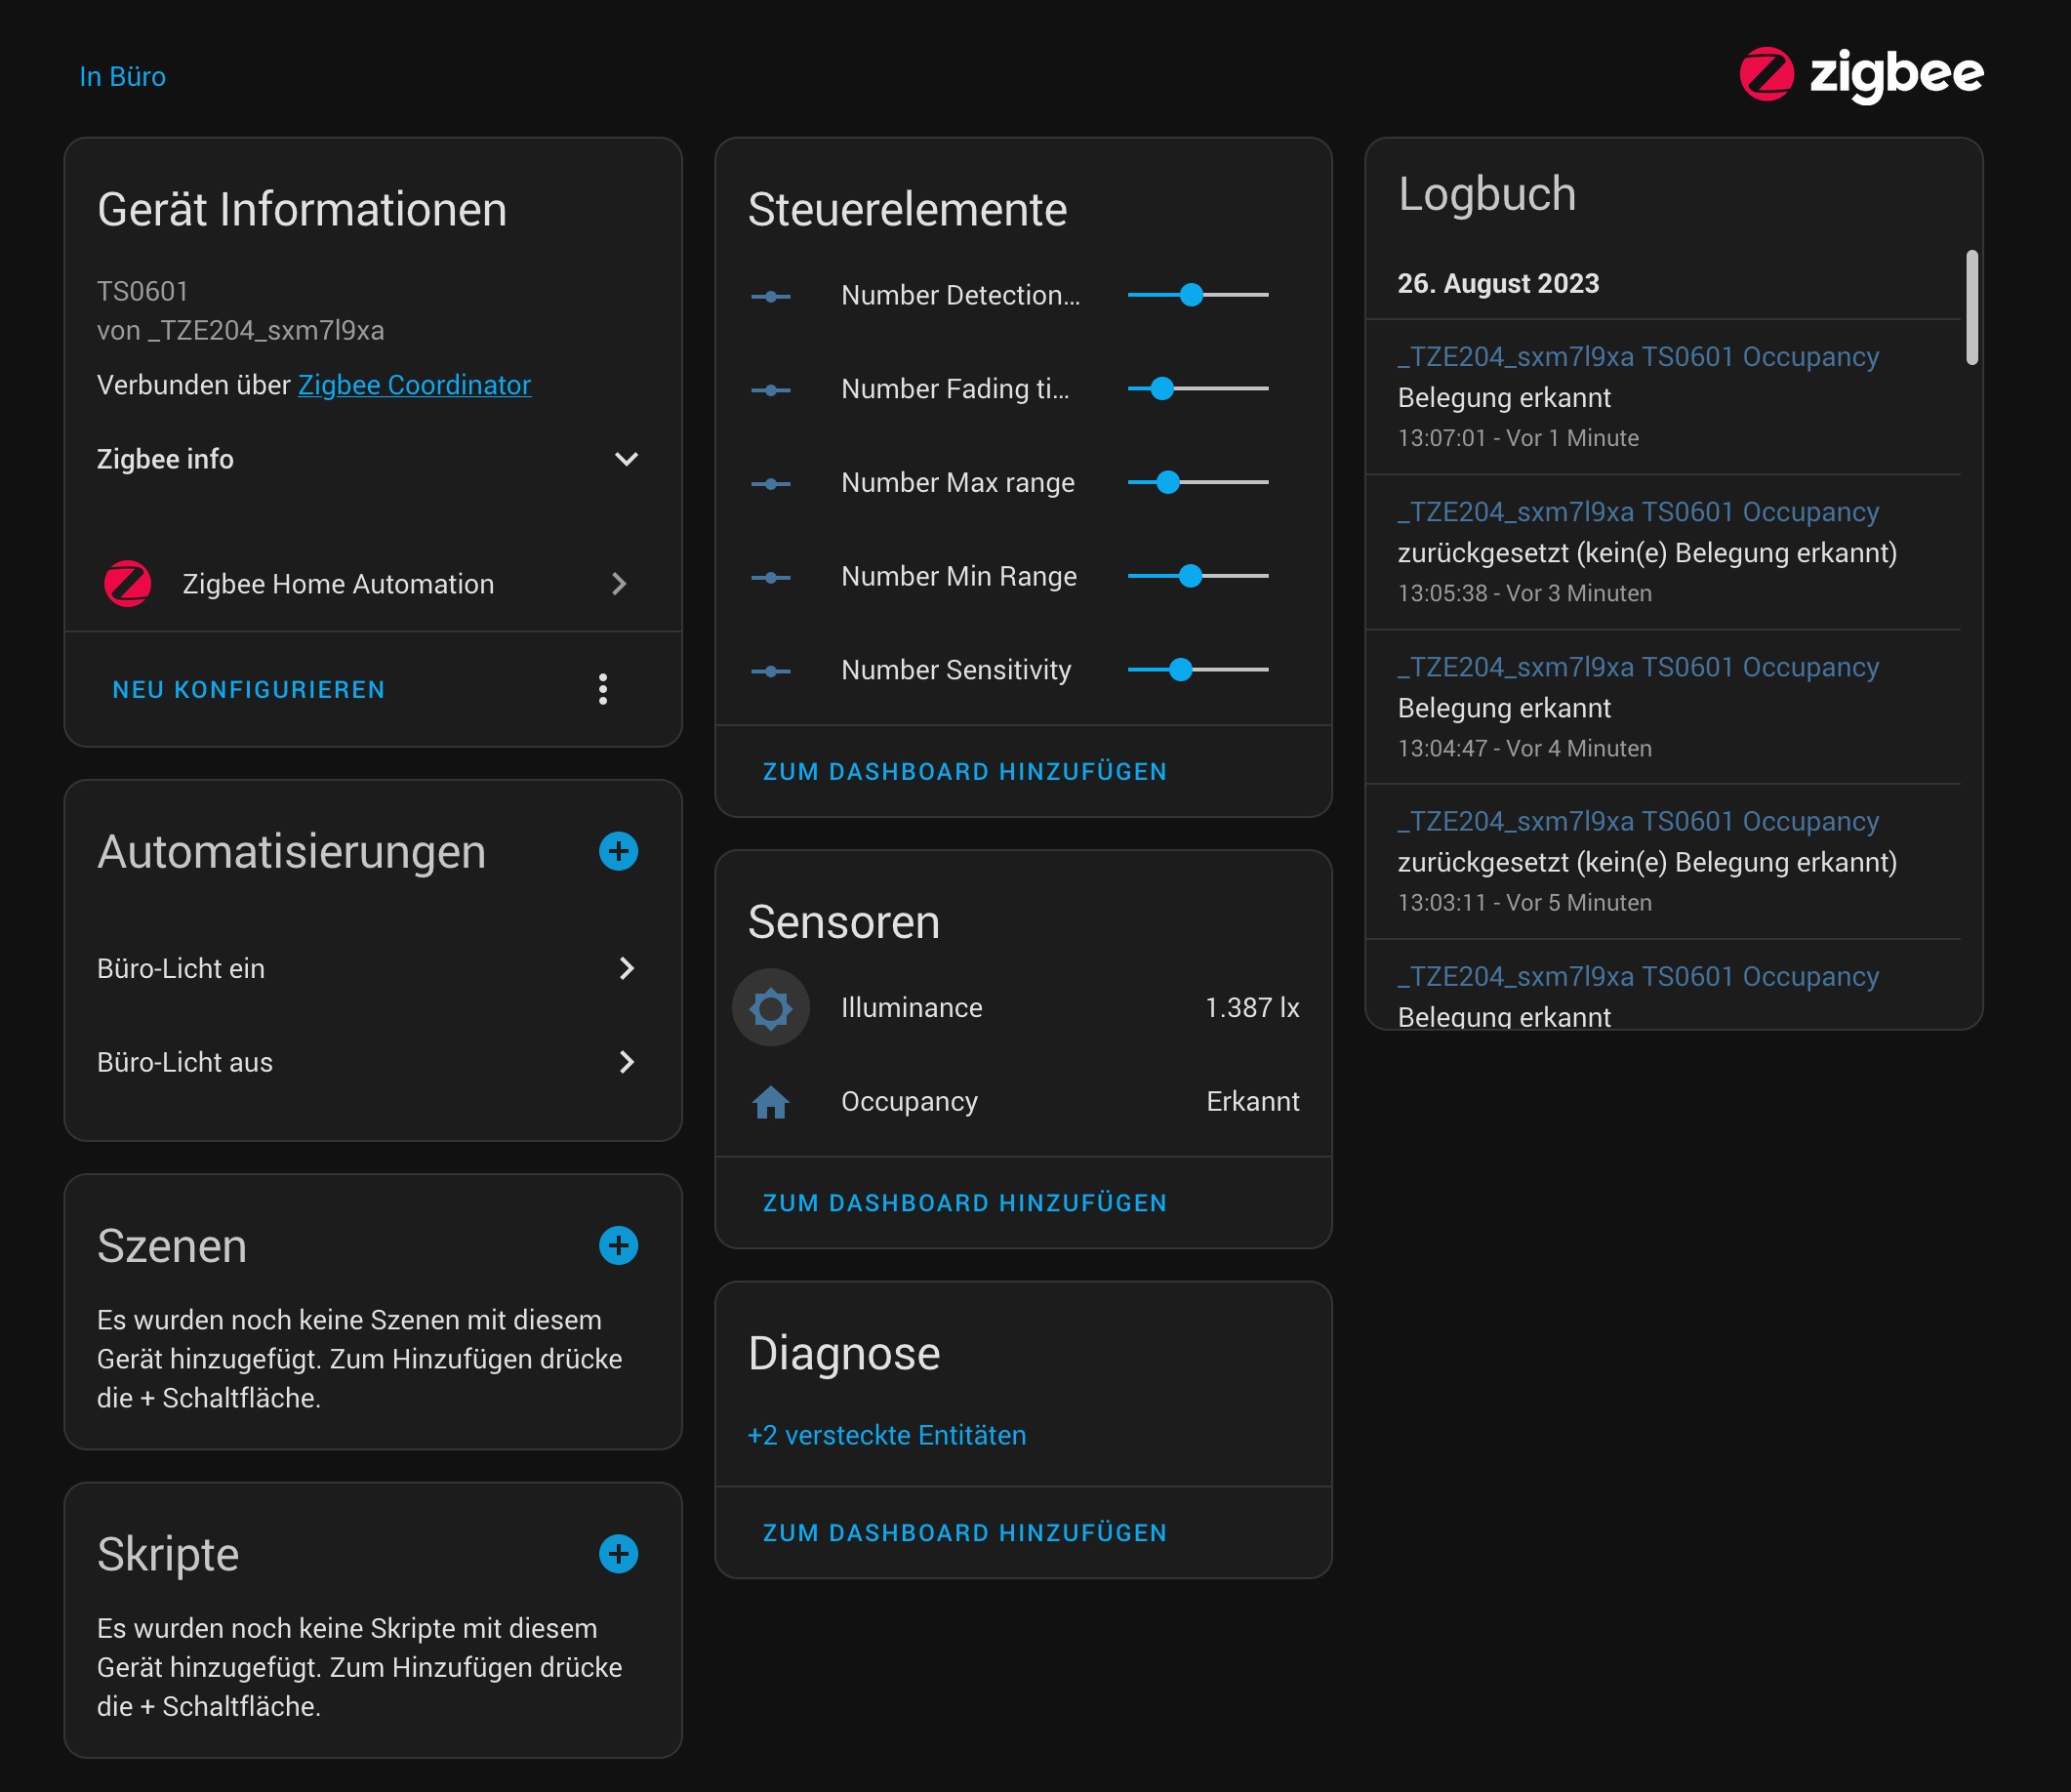Click the Number Sensitivity entity icon

point(770,670)
